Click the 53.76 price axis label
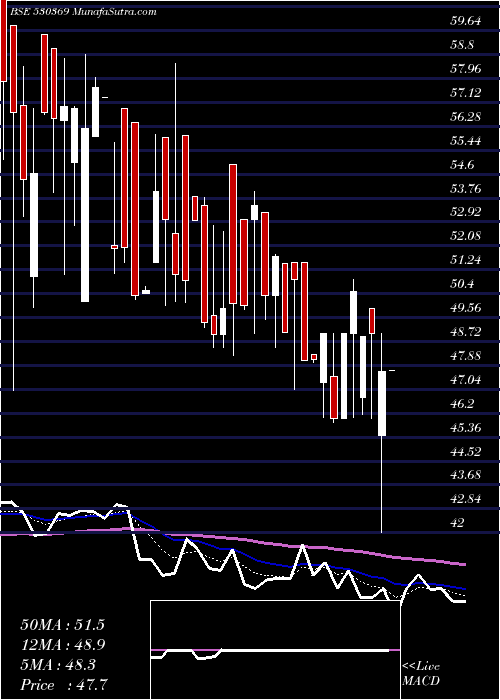The height and width of the screenshot is (700, 500). [x=467, y=189]
